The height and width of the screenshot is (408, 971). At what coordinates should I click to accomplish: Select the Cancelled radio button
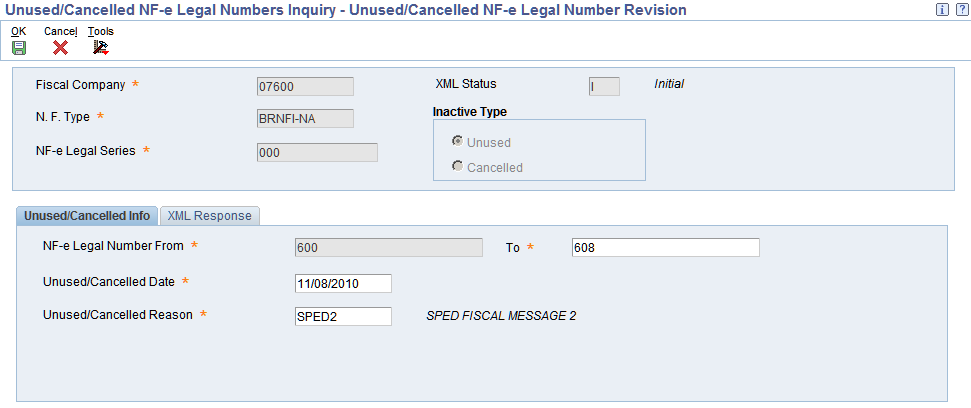pos(458,166)
